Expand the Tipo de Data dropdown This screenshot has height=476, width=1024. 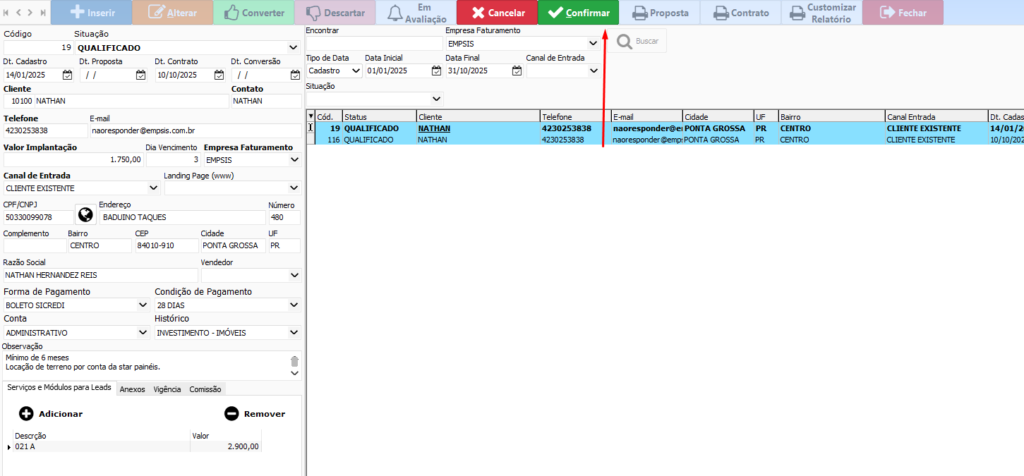coord(356,71)
